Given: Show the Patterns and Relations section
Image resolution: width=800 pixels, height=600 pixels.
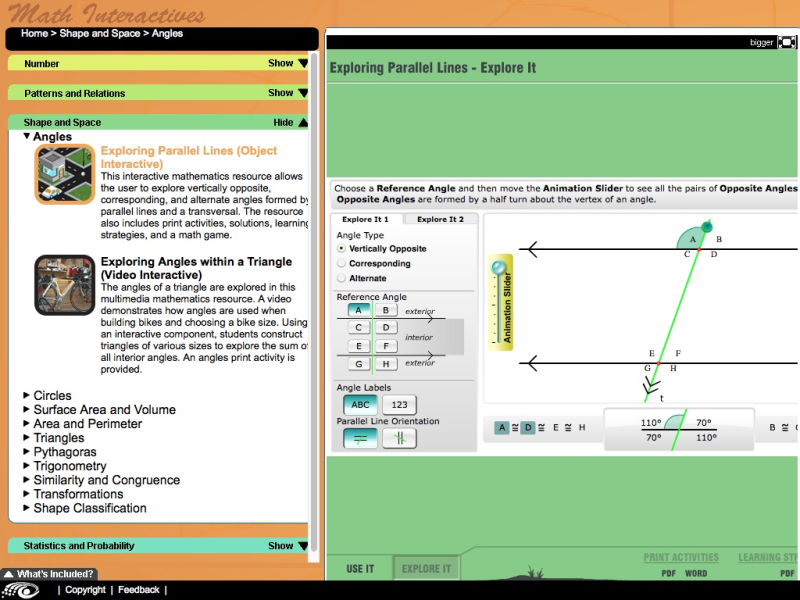Looking at the screenshot, I should point(288,93).
